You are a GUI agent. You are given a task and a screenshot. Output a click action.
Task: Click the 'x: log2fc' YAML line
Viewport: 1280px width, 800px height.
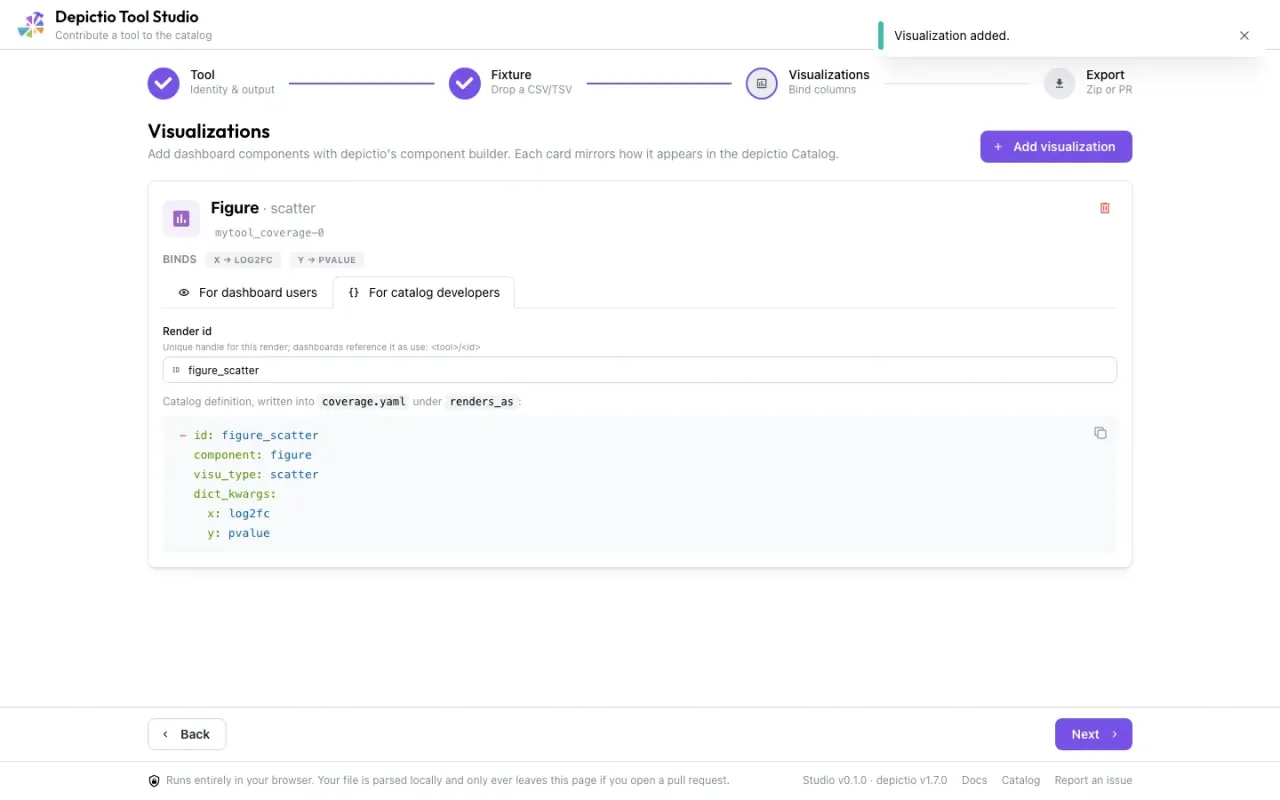click(238, 513)
